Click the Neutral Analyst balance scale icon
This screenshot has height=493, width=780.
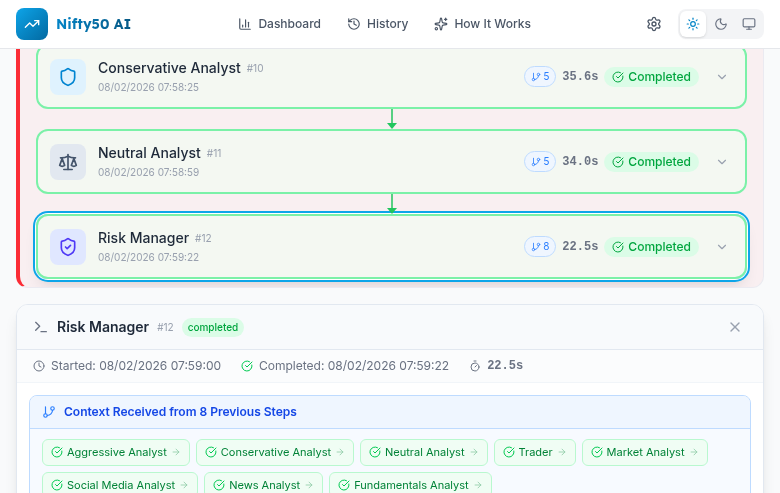click(x=68, y=162)
